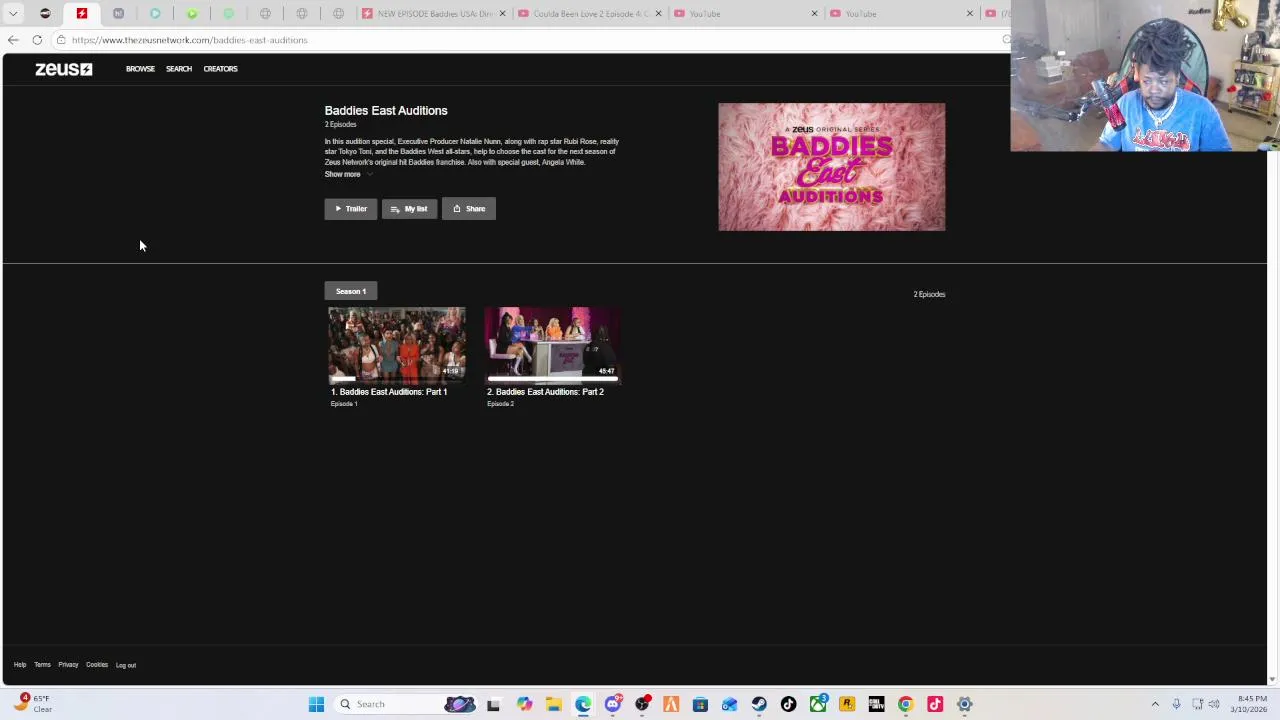
Task: Go back in browser
Action: coord(13,40)
